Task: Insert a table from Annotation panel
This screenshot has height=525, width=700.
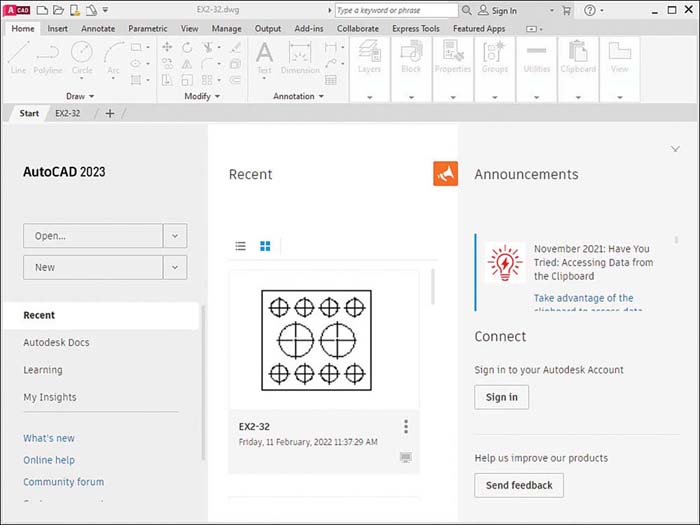Action: click(331, 80)
